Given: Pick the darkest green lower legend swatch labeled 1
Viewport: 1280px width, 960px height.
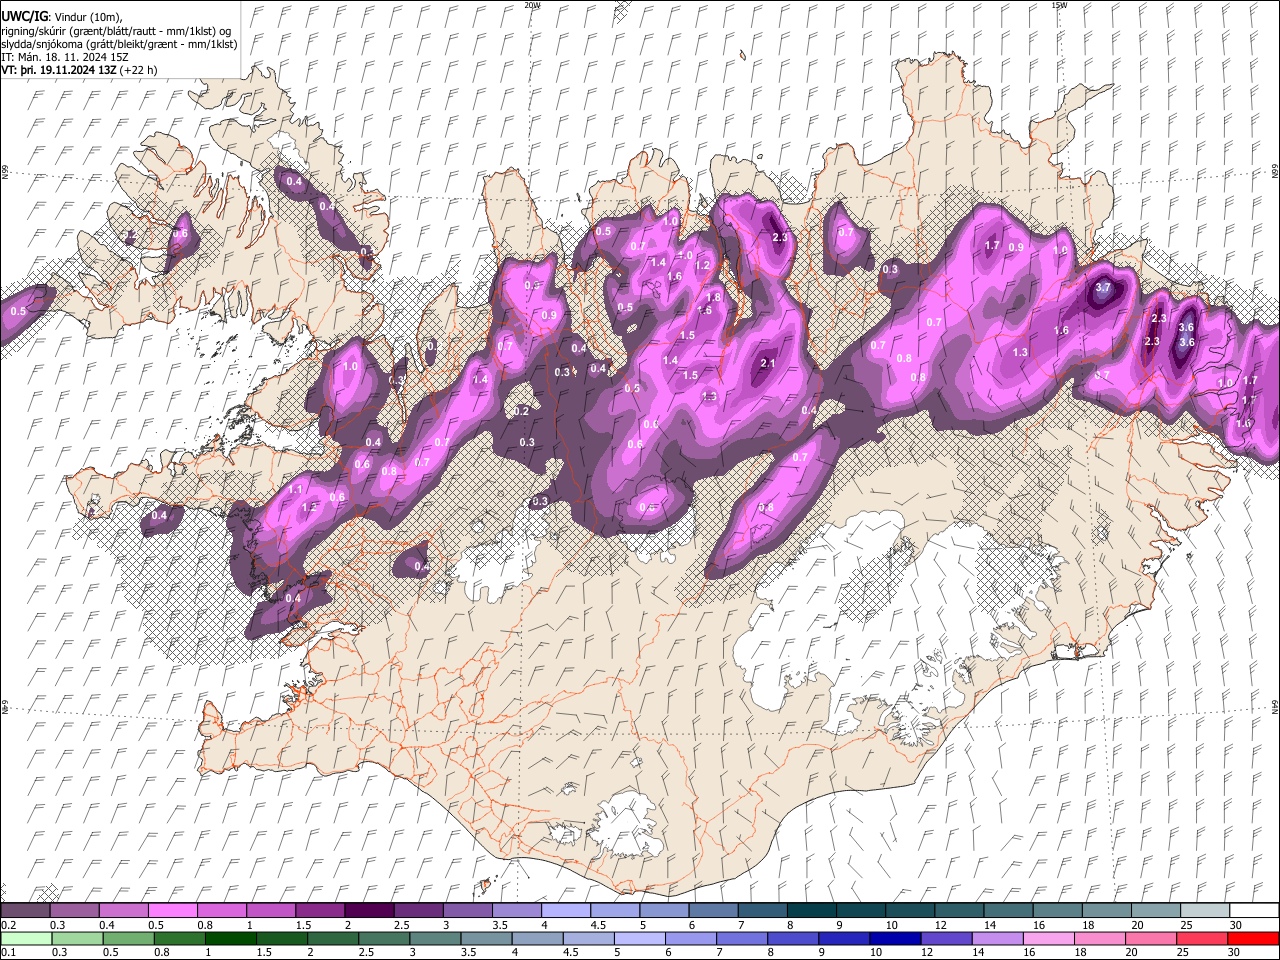Looking at the screenshot, I should [230, 938].
